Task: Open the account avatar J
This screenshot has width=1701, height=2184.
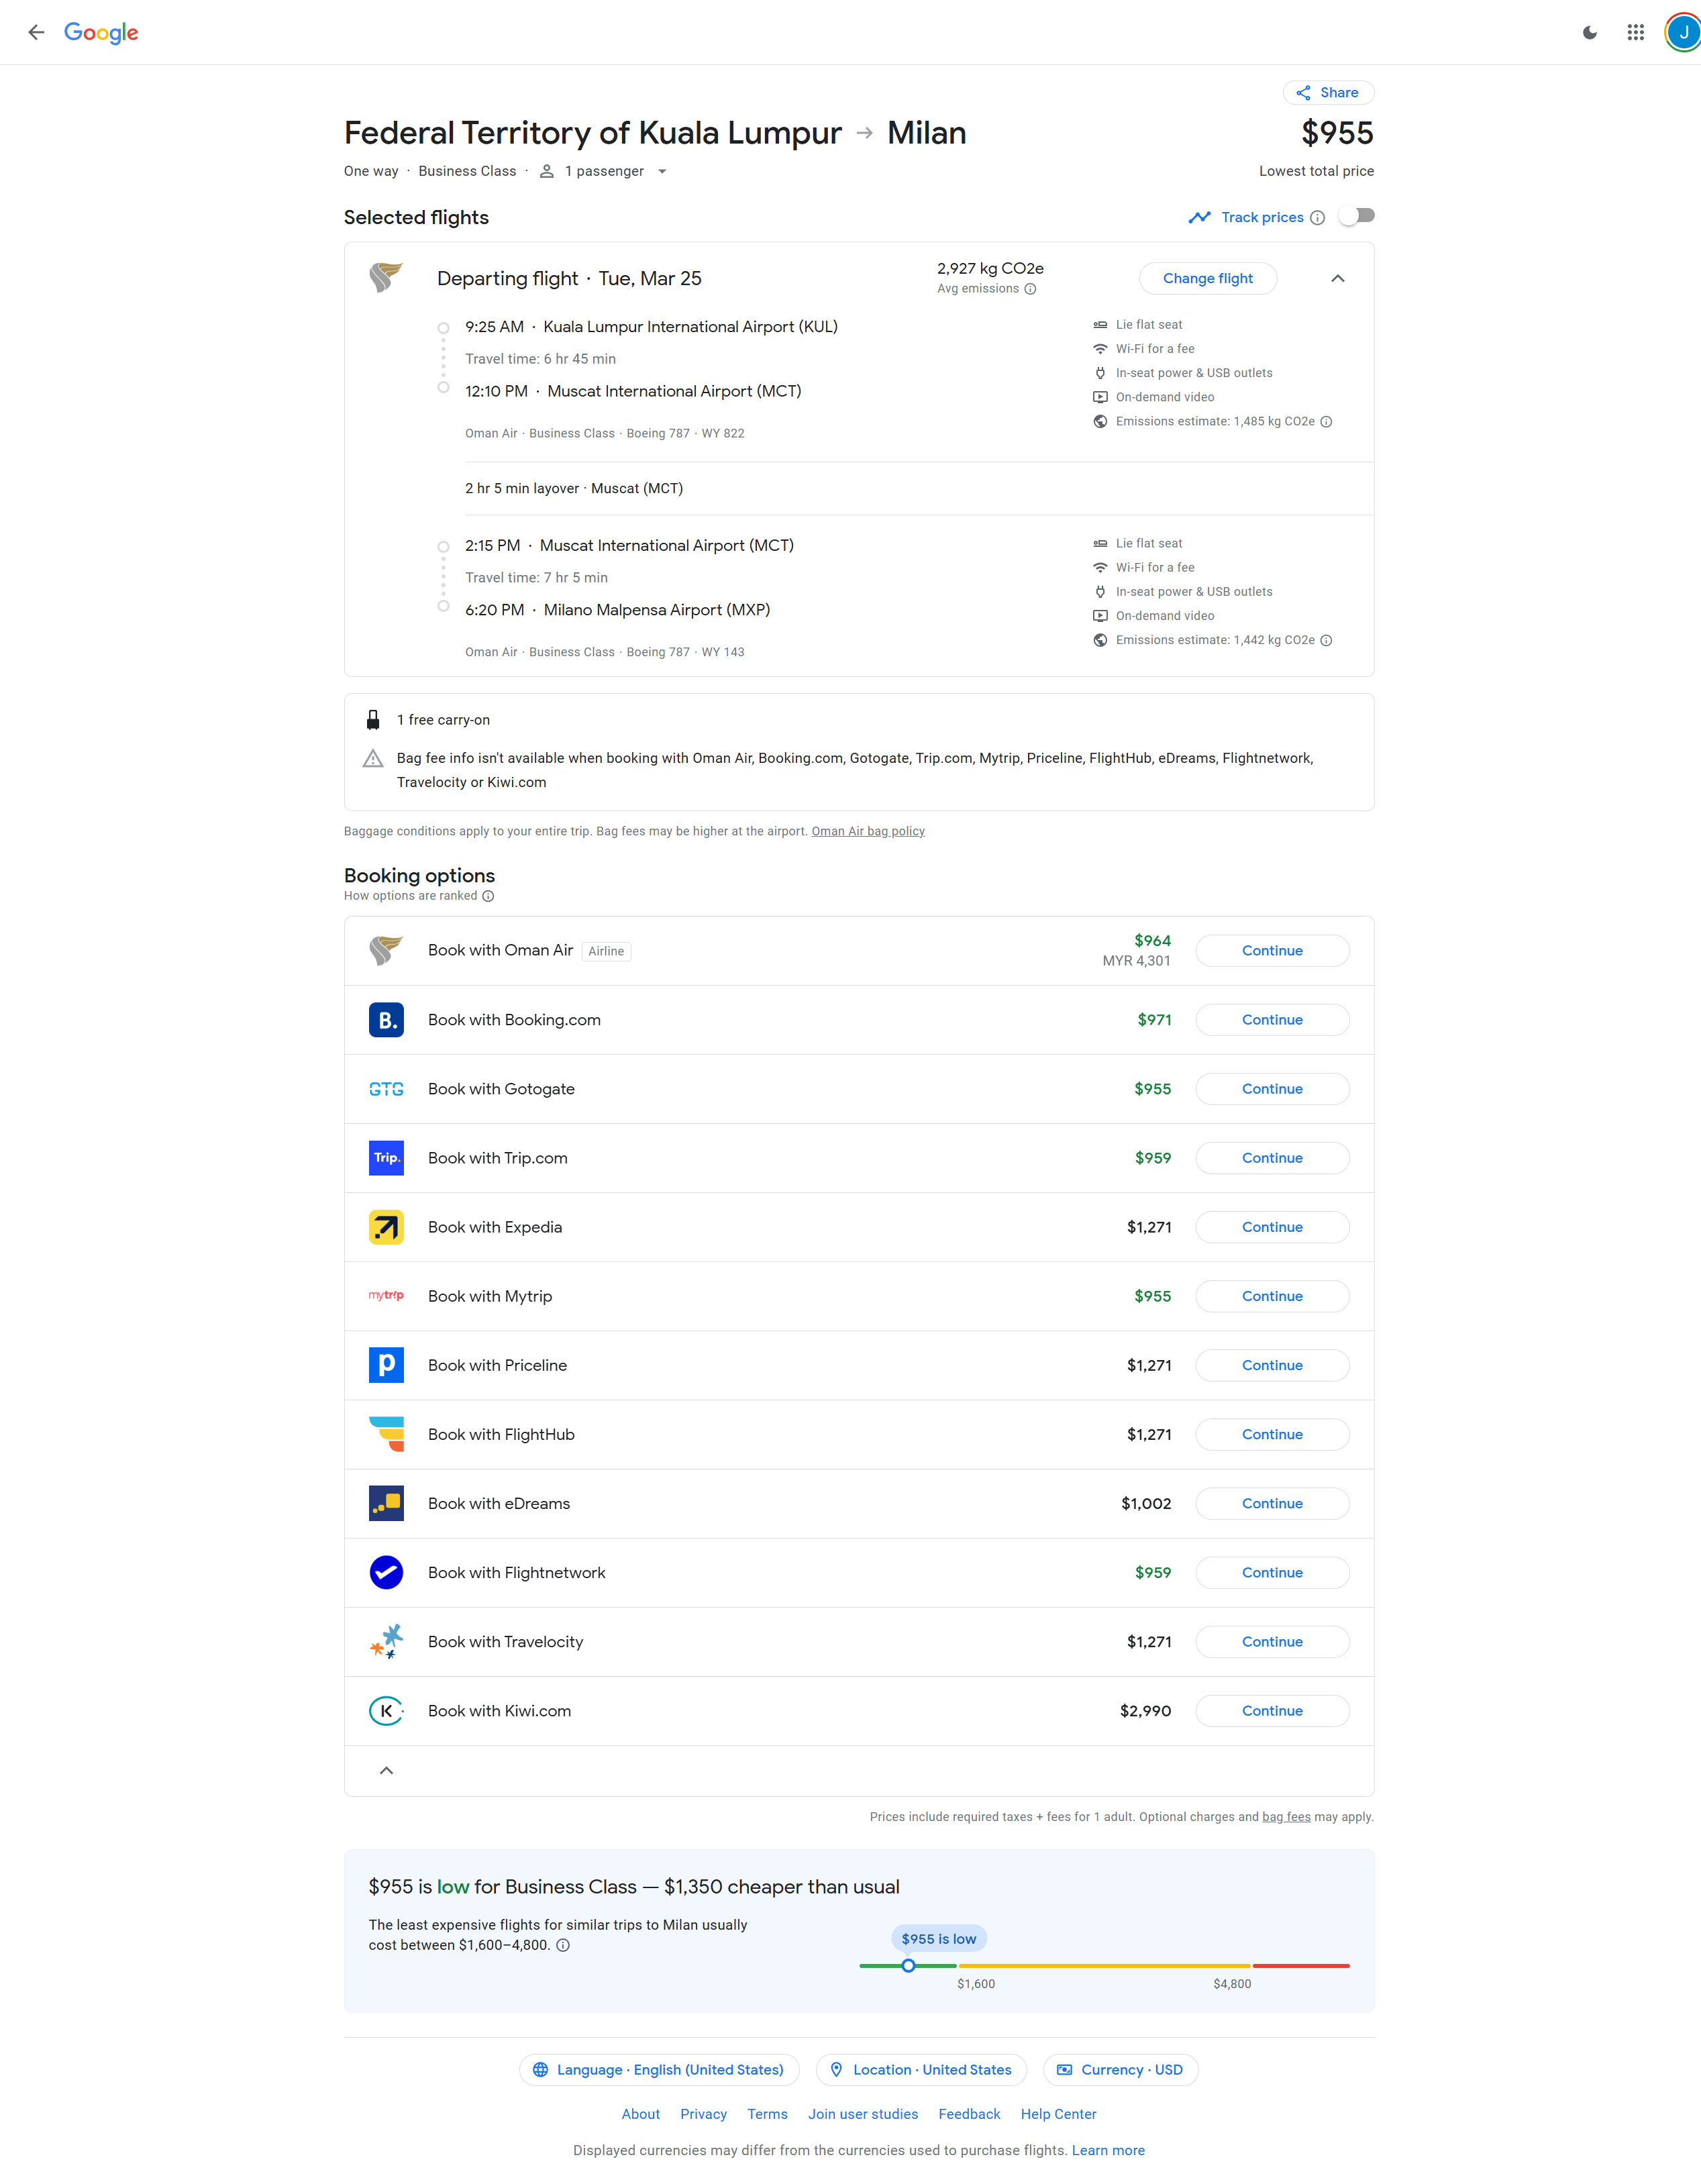Action: tap(1683, 32)
